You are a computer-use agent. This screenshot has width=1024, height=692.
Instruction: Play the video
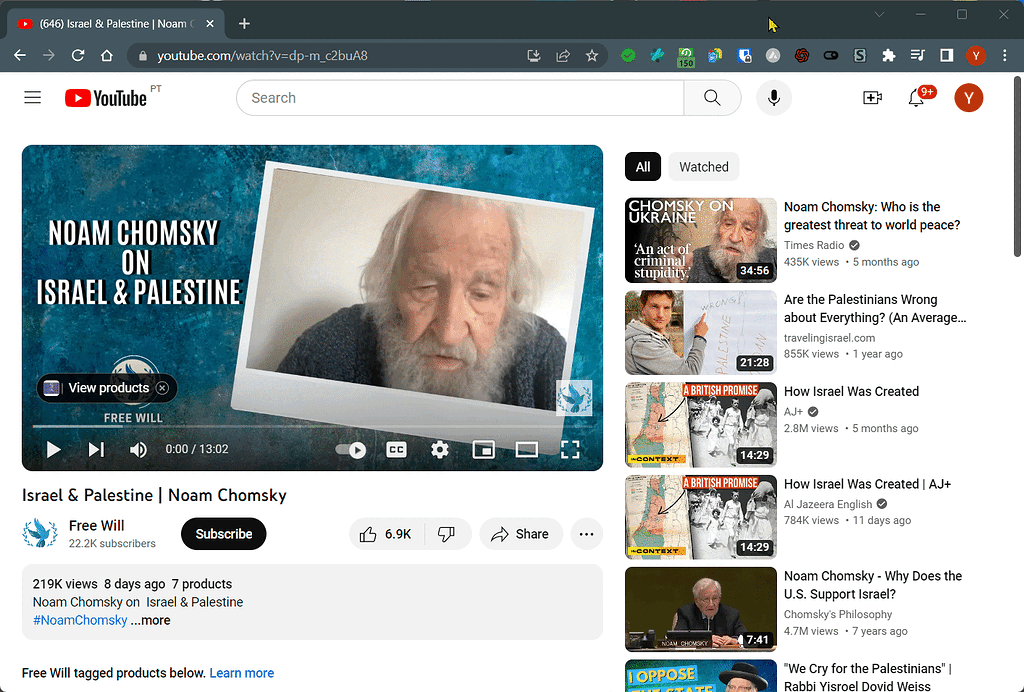[x=53, y=450]
